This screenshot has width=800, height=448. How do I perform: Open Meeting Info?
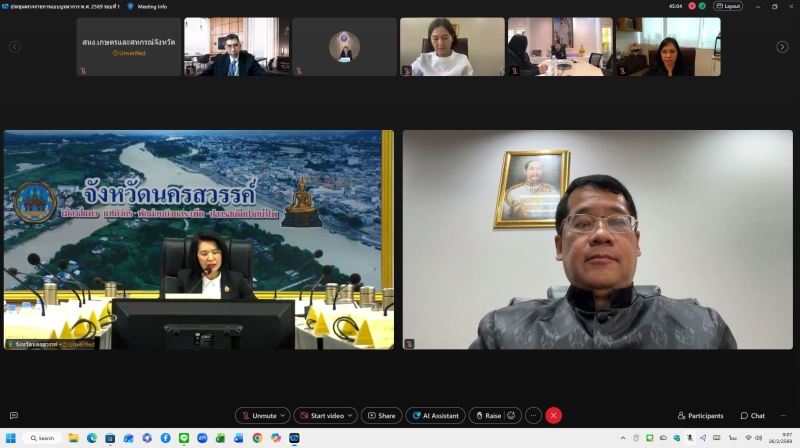click(x=152, y=6)
